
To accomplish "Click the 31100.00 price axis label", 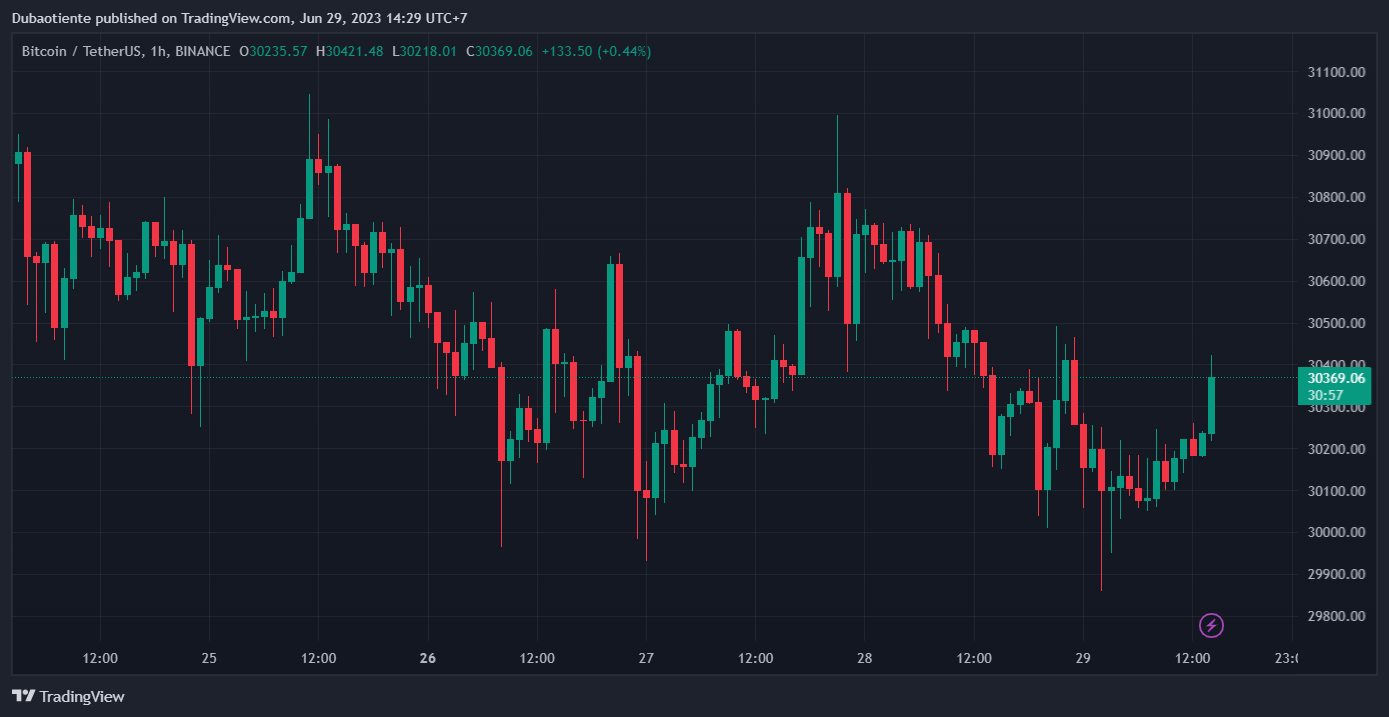I will point(1335,72).
